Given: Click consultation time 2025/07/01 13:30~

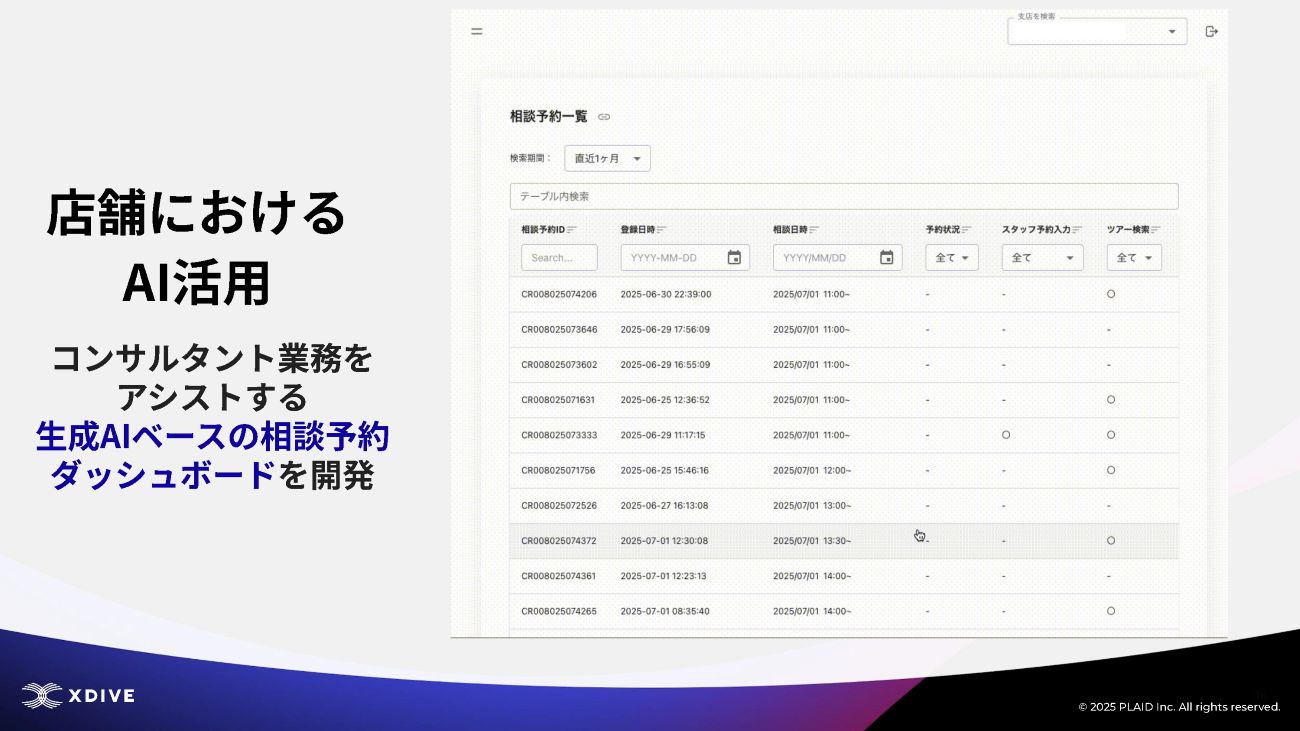Looking at the screenshot, I should pos(811,540).
